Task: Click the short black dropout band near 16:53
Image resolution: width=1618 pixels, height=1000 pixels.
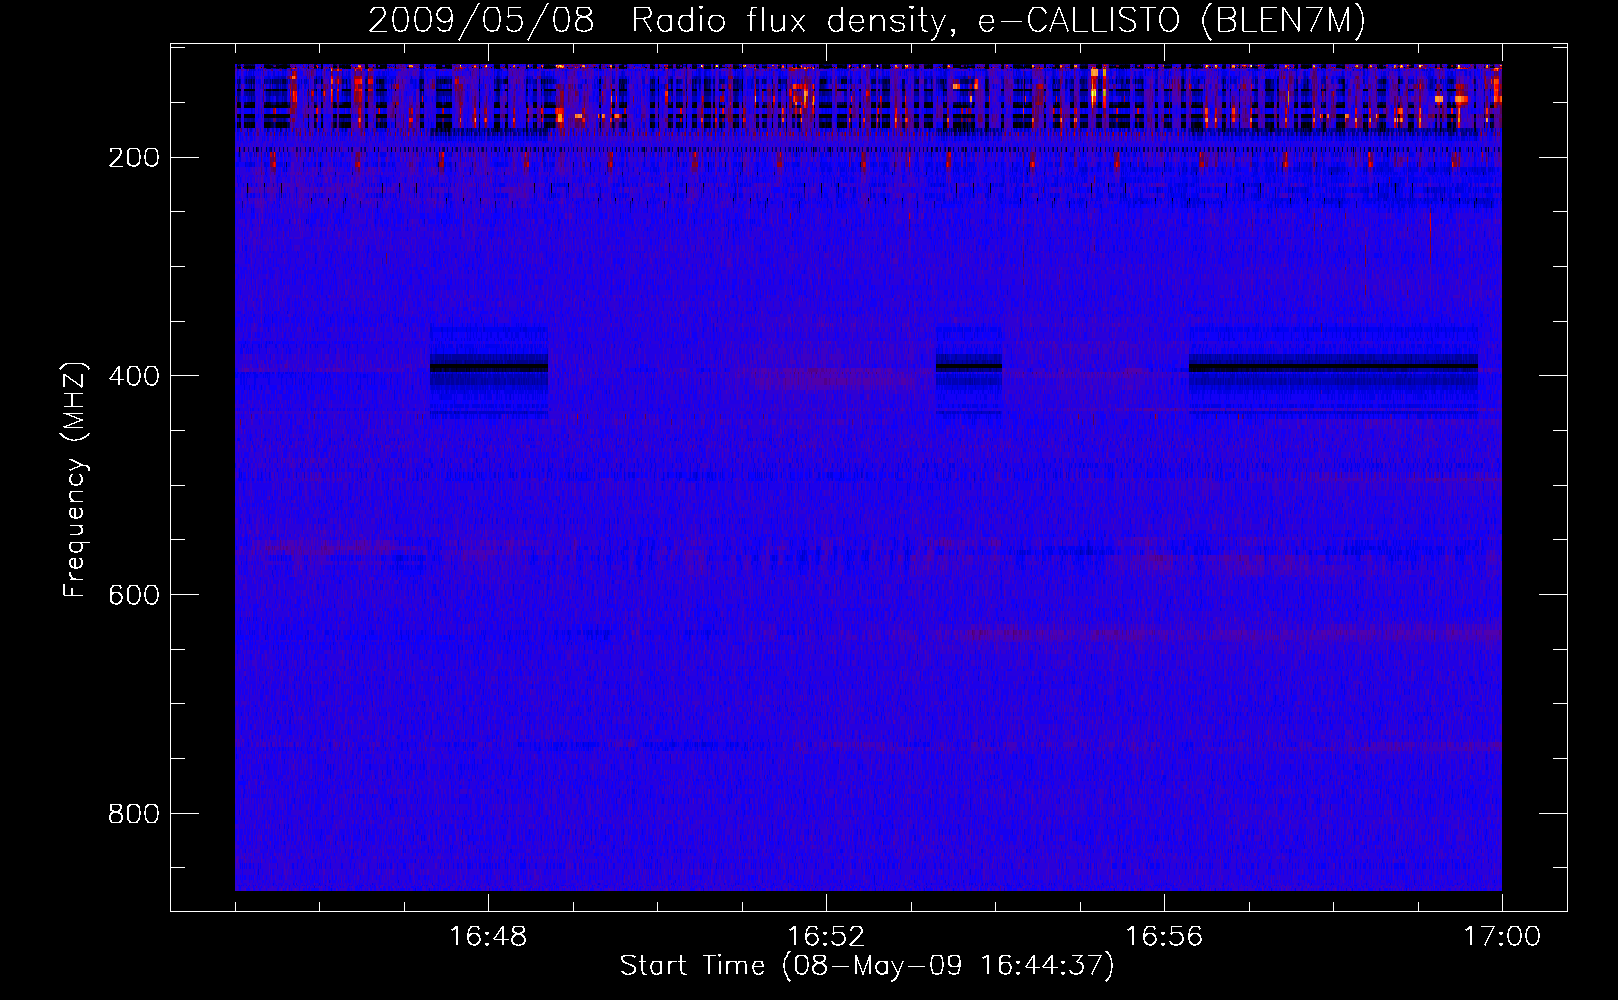Action: [x=969, y=366]
